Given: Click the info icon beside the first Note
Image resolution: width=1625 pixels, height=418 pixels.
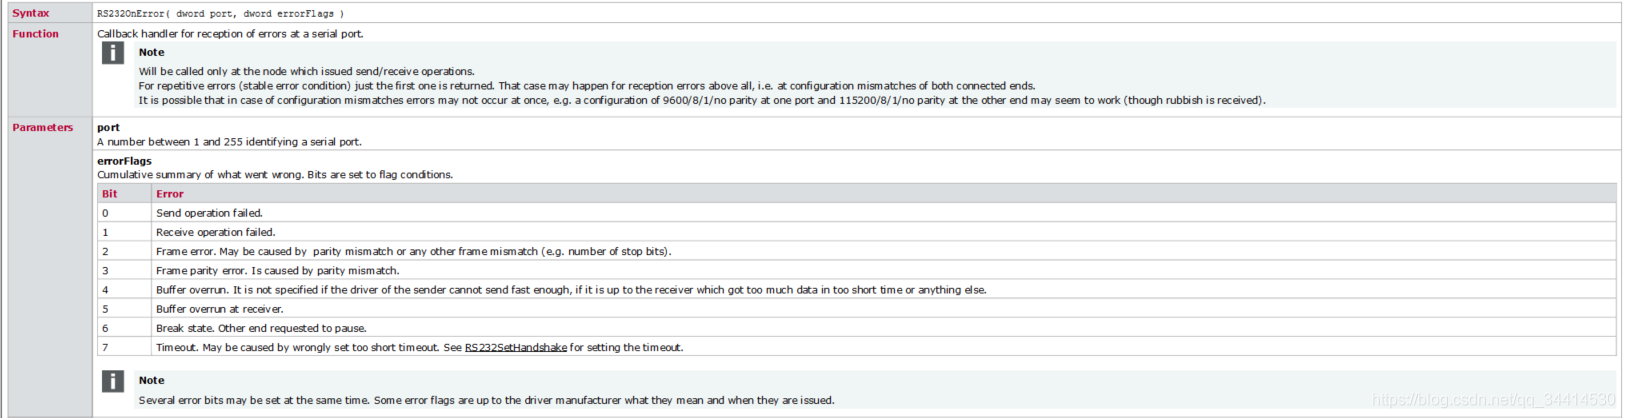Looking at the screenshot, I should pyautogui.click(x=113, y=53).
